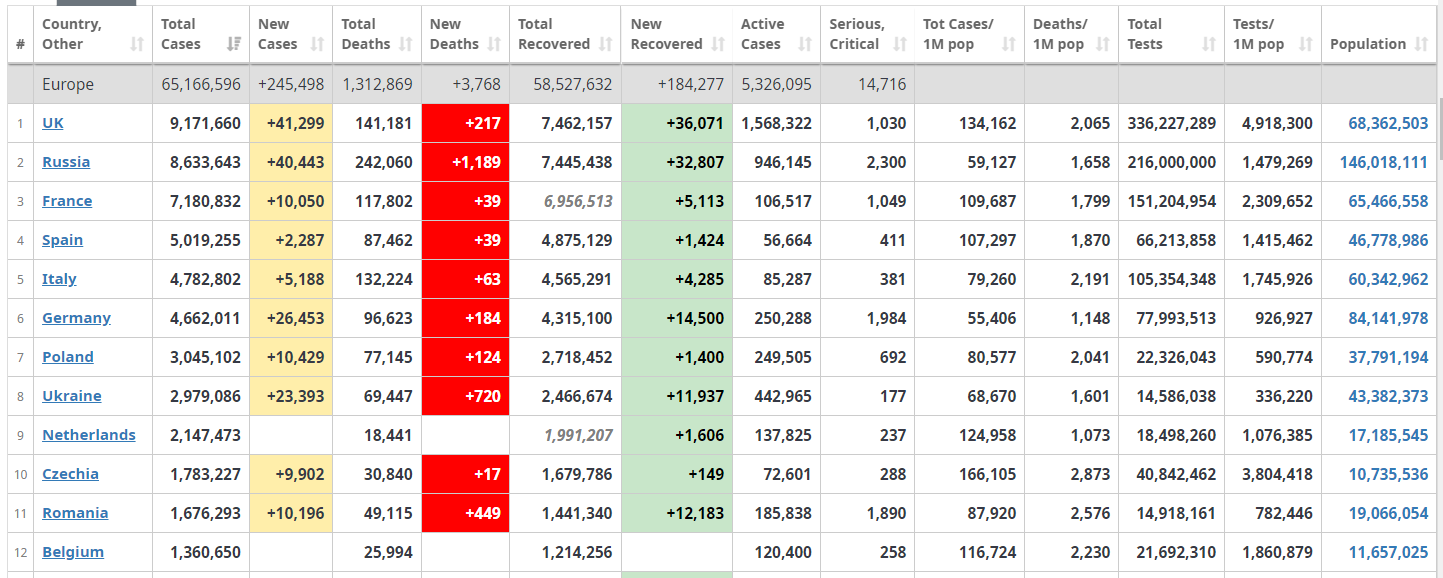Open Germany population link 84,141,978
Image resolution: width=1443 pixels, height=578 pixels.
(1388, 318)
